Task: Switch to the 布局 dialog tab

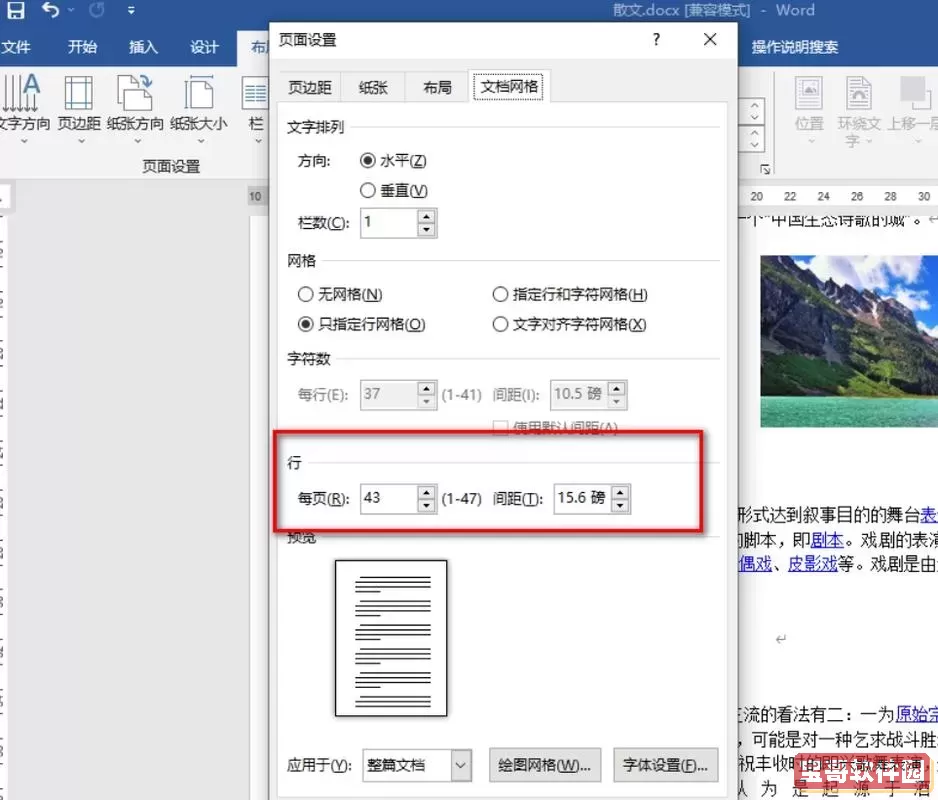Action: [x=437, y=87]
